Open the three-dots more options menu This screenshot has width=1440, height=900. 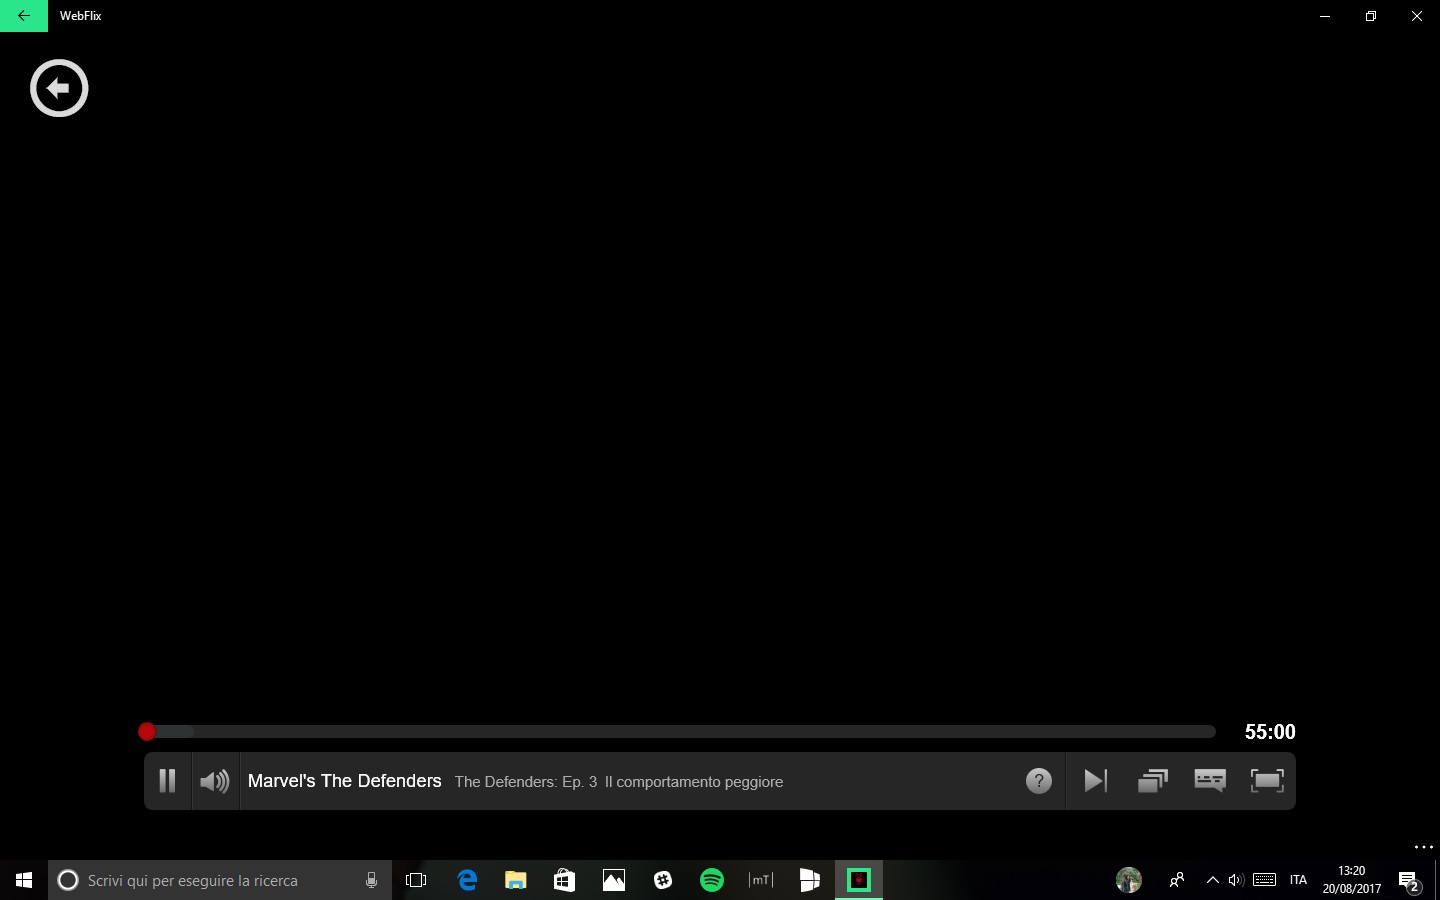(x=1424, y=847)
